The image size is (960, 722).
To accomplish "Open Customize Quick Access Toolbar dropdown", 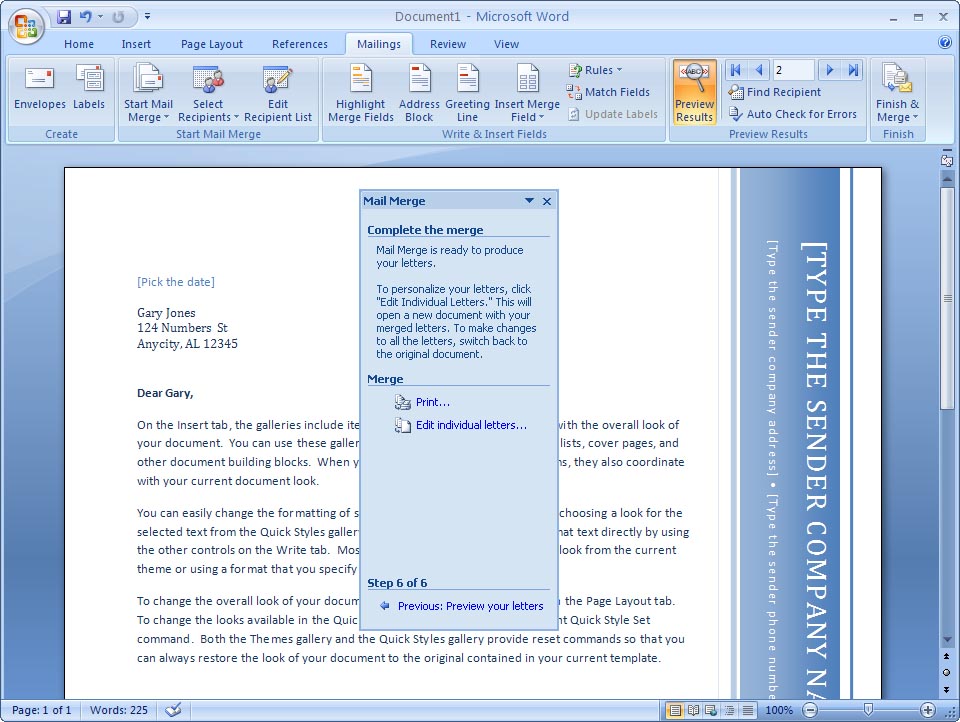I will (148, 17).
